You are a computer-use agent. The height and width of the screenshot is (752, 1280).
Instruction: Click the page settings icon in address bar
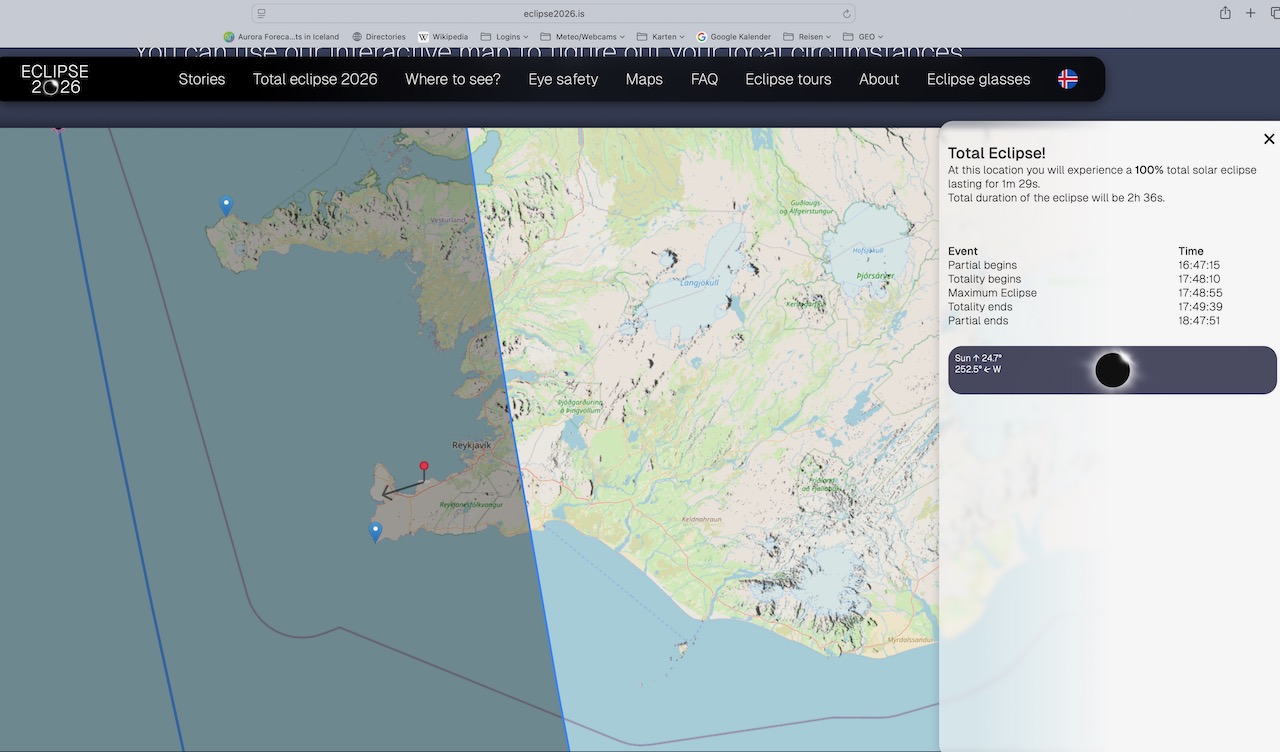click(261, 14)
